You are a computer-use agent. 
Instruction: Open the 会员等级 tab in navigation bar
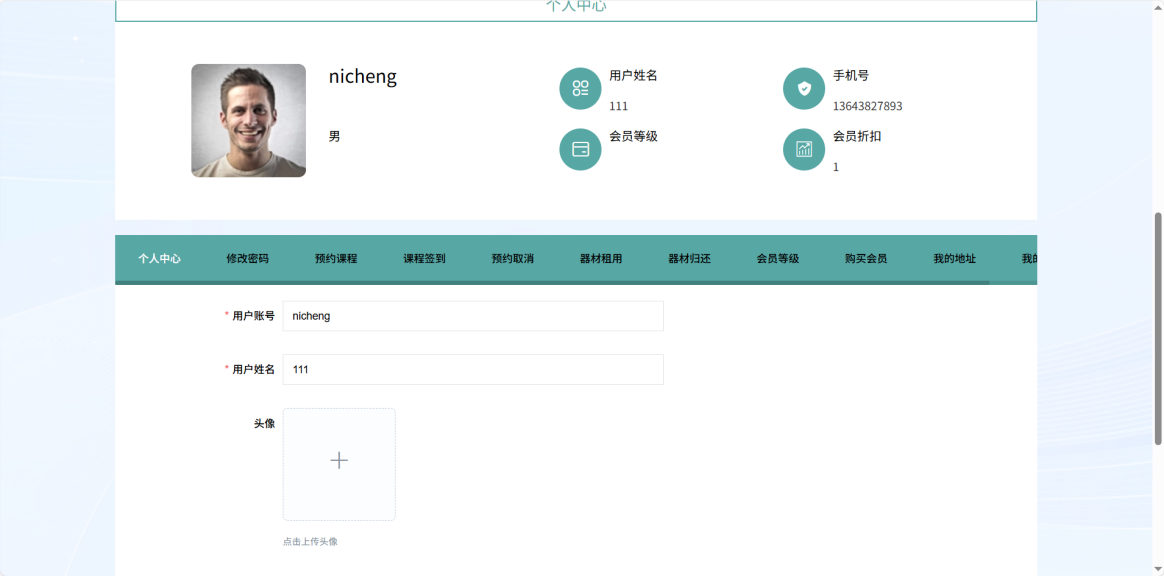click(x=778, y=259)
